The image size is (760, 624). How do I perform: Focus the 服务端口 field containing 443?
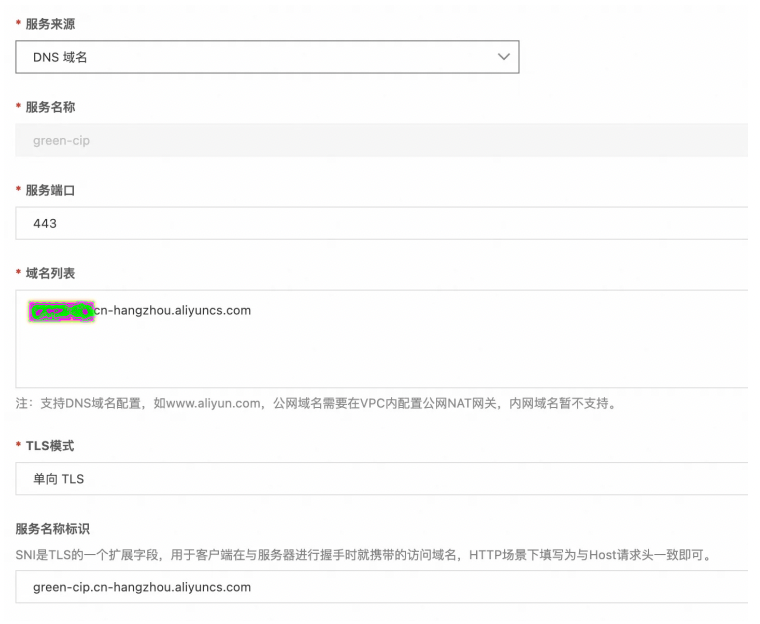(380, 224)
